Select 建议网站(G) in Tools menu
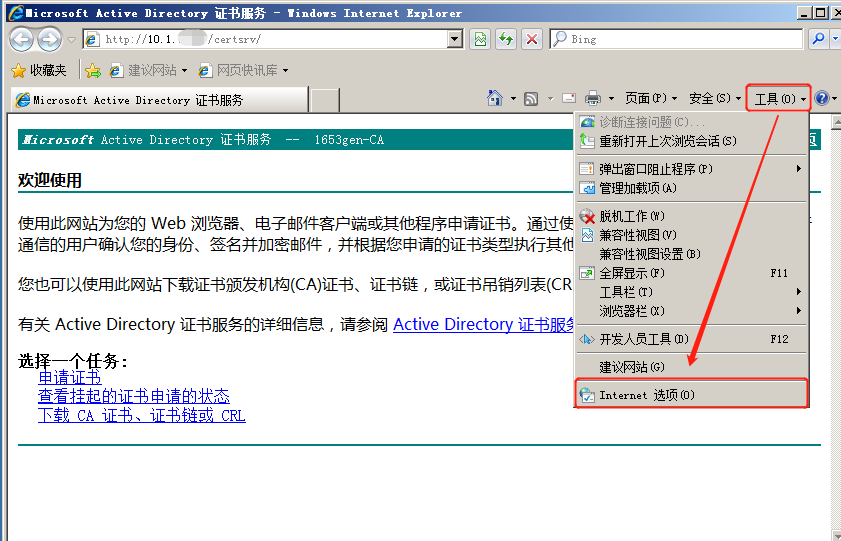Screen dimensions: 841x541 tap(691, 367)
